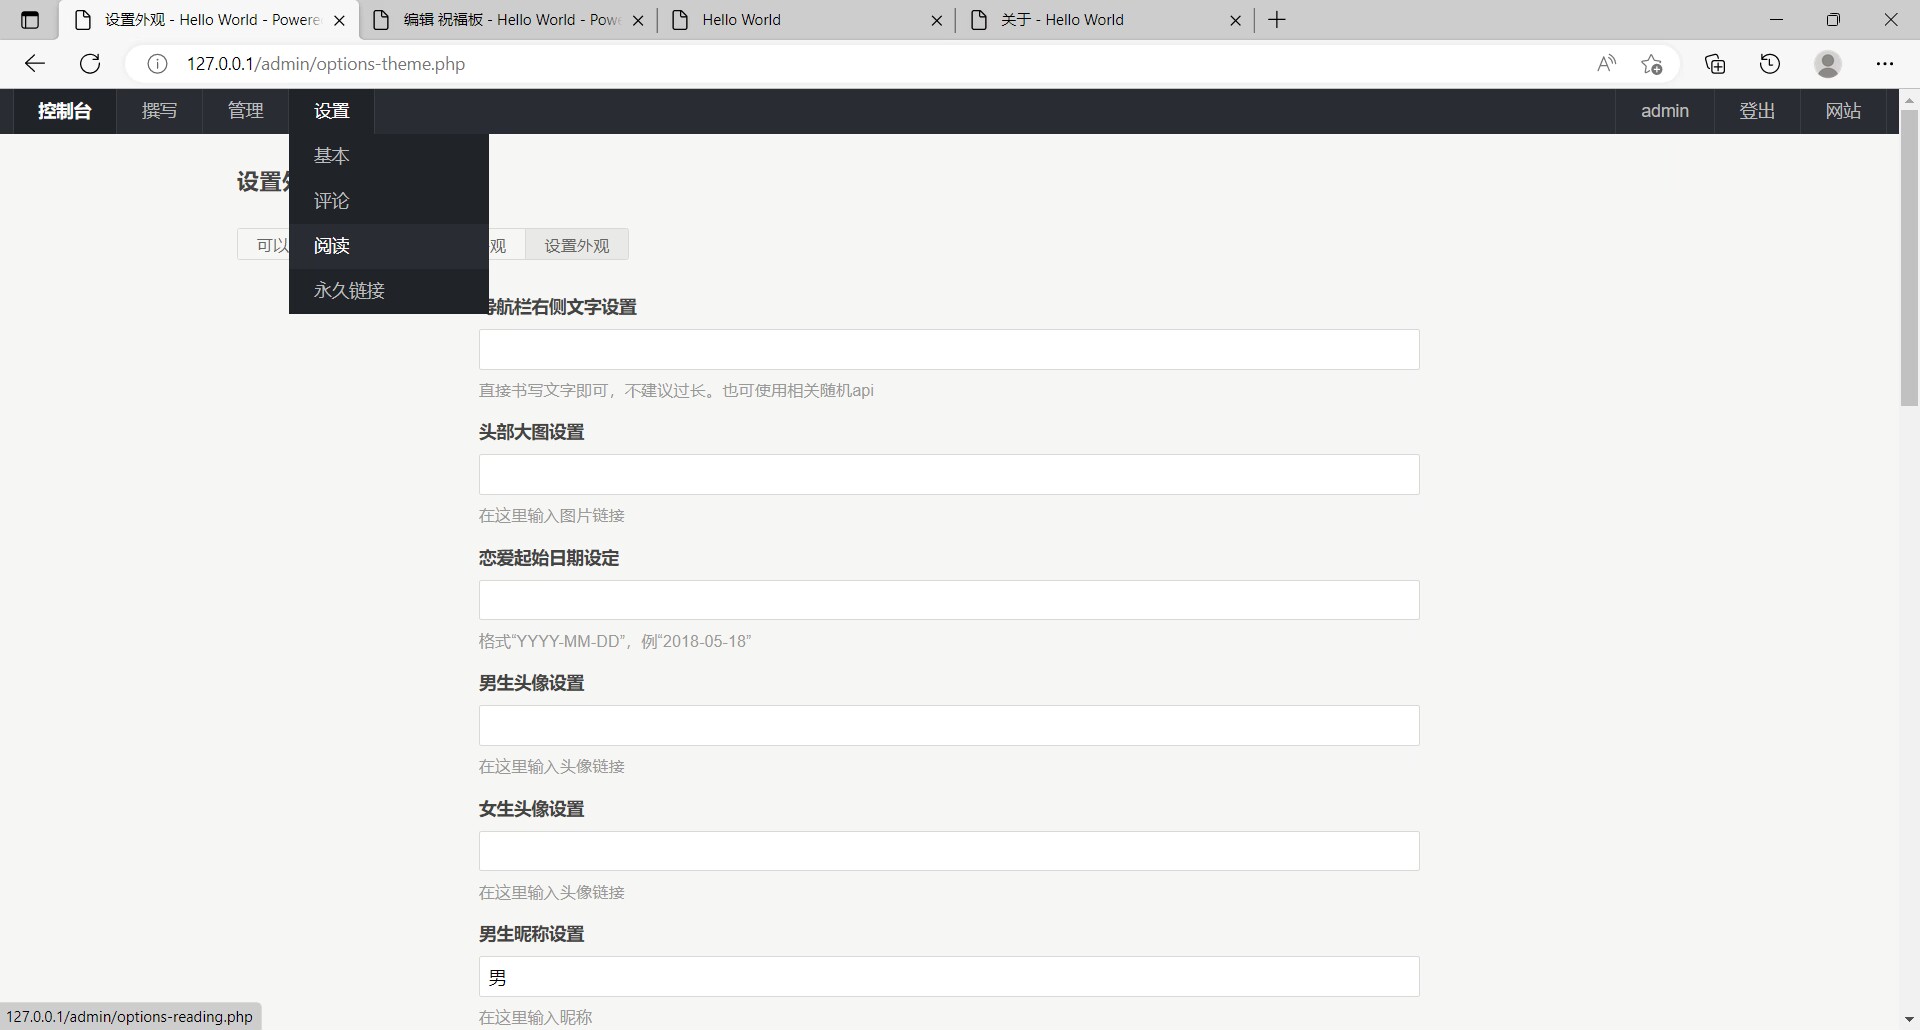This screenshot has height=1030, width=1920.
Task: Click the 男生昵称设置 field containing 男
Action: [949, 977]
